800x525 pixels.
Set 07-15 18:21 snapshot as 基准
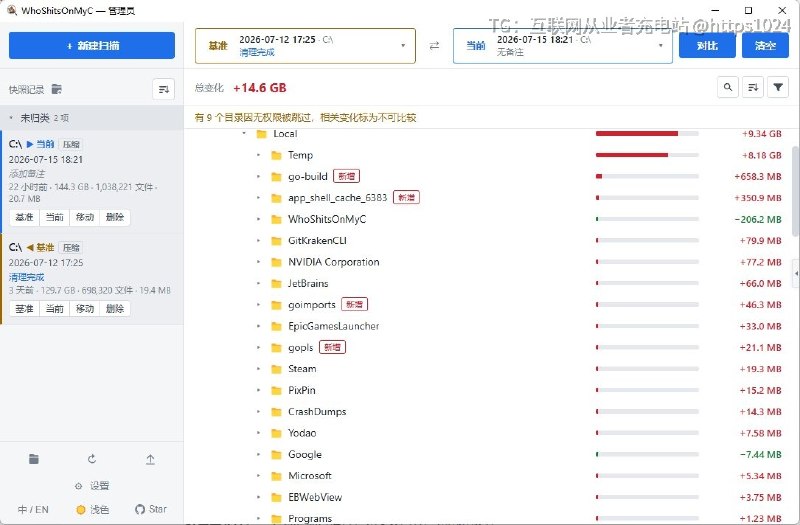tap(24, 217)
